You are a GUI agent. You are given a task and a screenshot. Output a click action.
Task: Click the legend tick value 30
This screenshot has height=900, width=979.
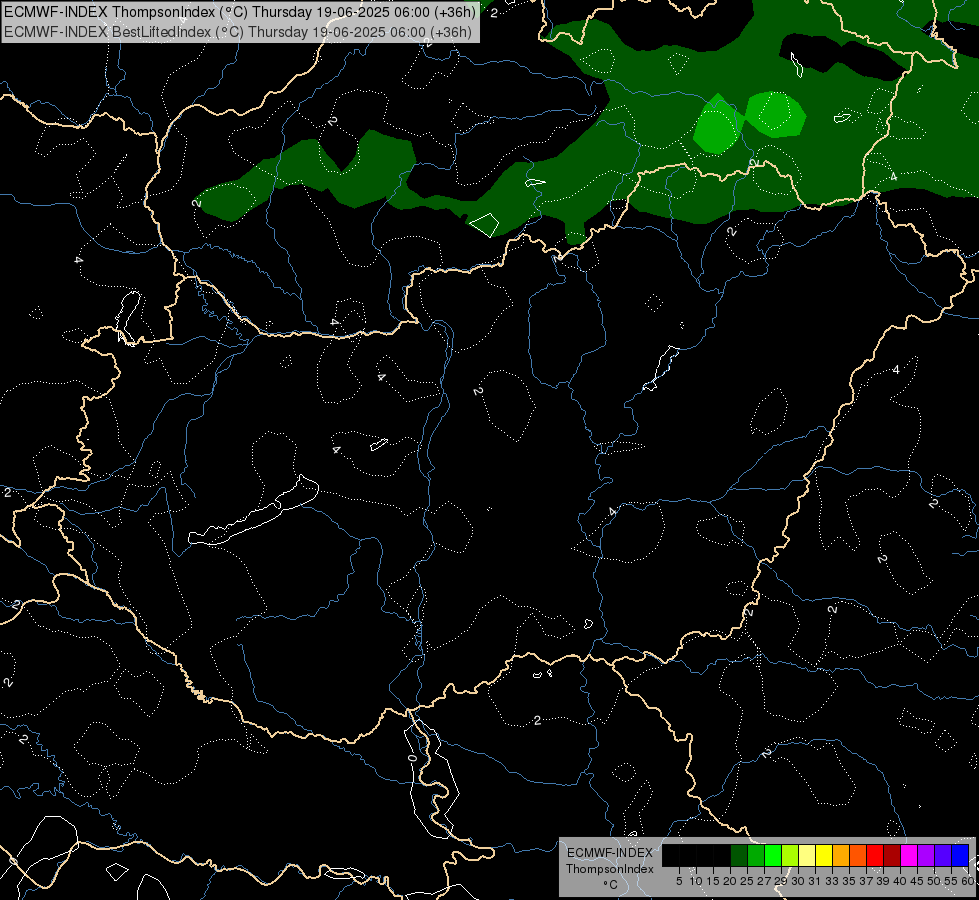[x=798, y=881]
